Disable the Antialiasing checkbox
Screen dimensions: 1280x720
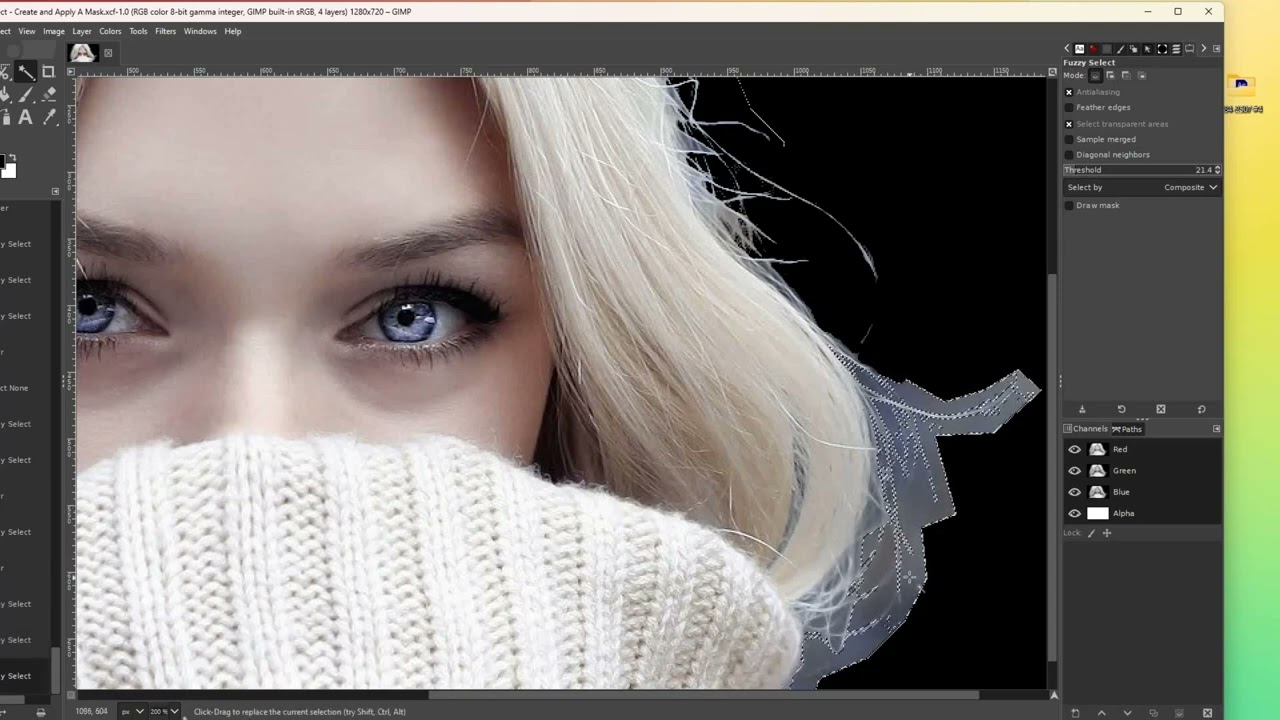click(x=1069, y=92)
